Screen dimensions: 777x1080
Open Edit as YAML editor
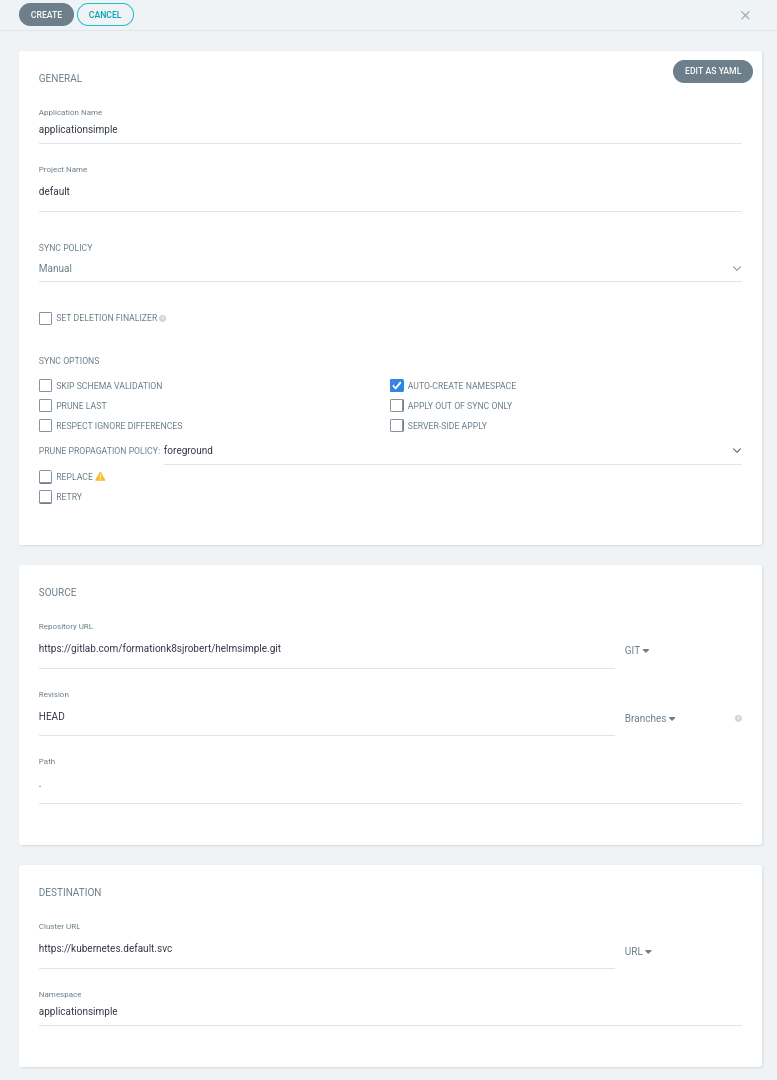(x=712, y=72)
